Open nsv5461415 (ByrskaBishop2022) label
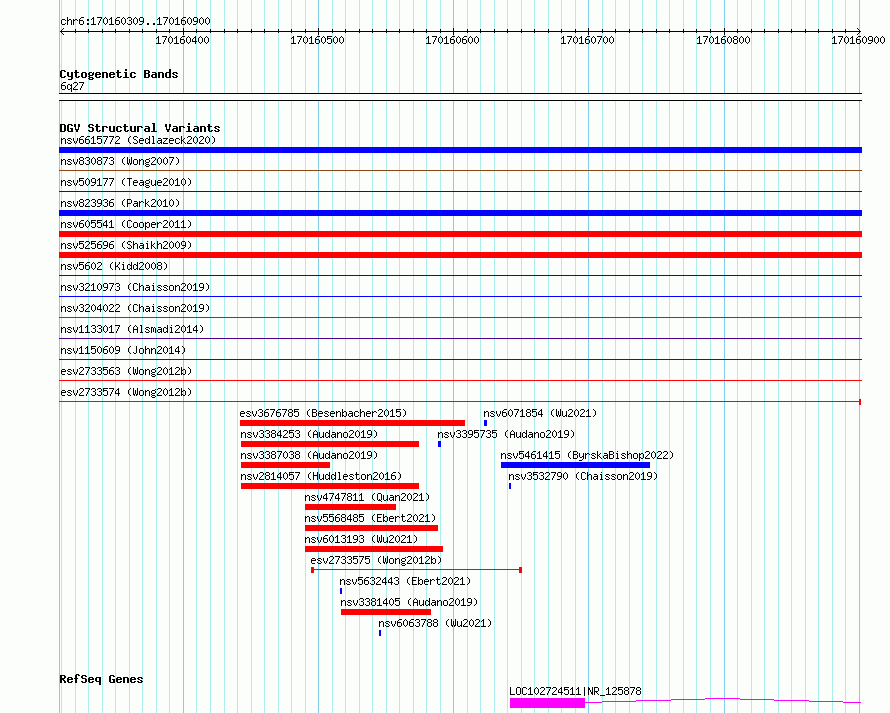 (x=587, y=455)
